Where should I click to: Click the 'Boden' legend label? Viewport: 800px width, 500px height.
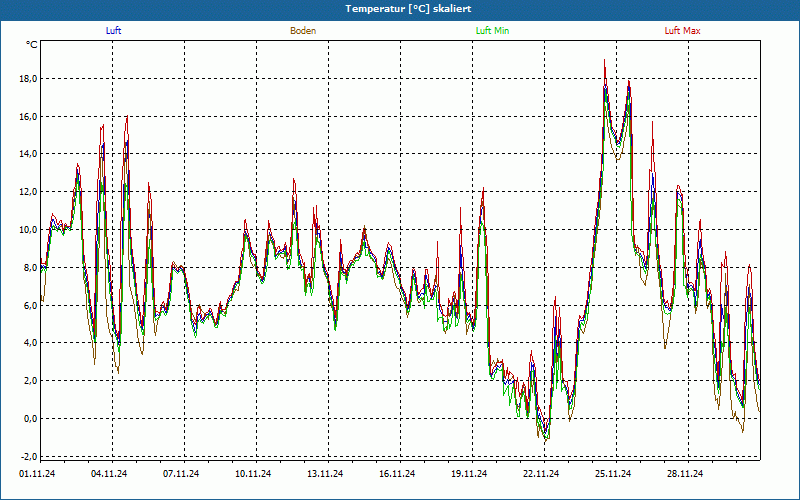303,31
